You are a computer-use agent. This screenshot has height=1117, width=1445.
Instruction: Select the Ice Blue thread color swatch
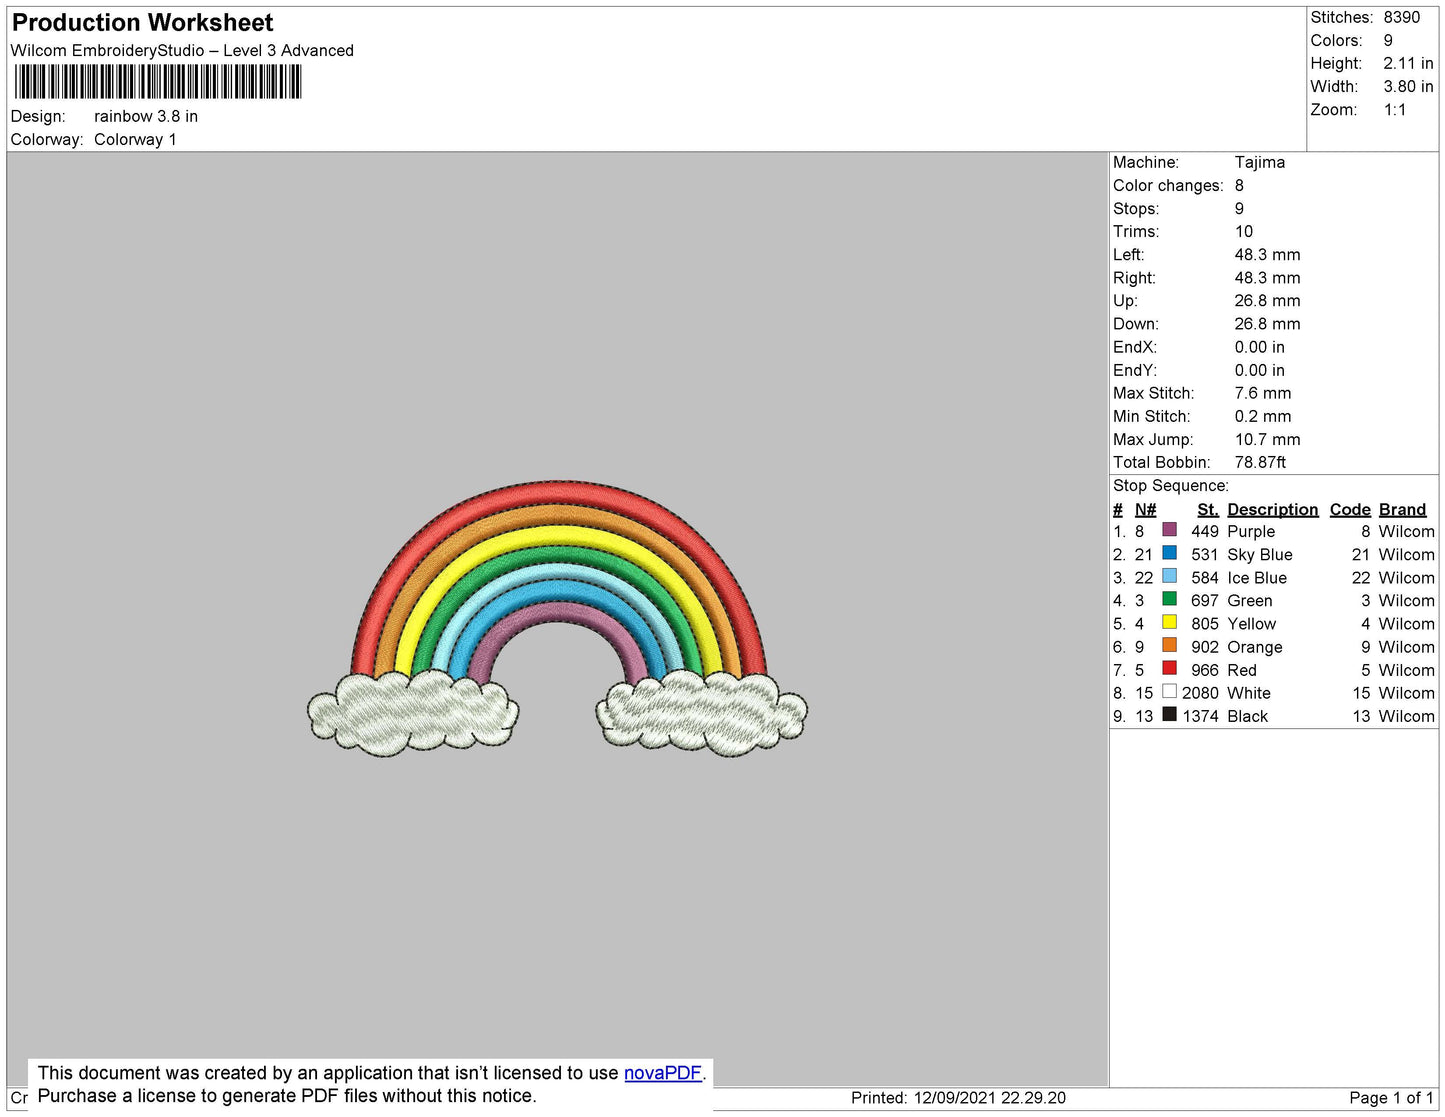pos(1169,576)
